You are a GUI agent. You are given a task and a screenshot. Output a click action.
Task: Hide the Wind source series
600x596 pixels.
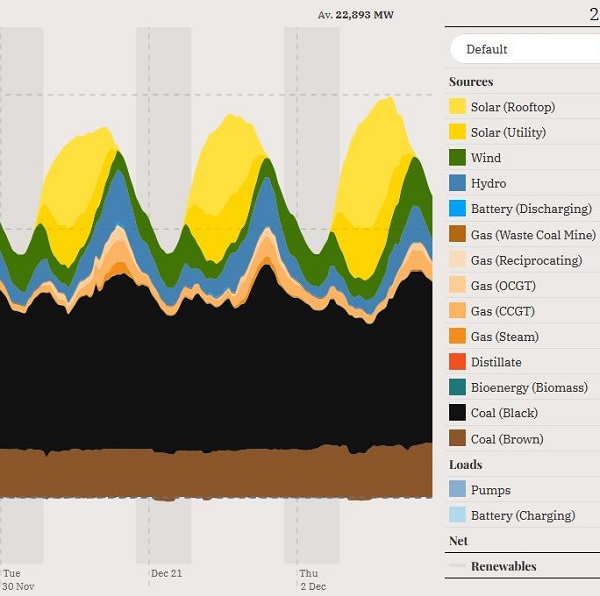click(486, 158)
